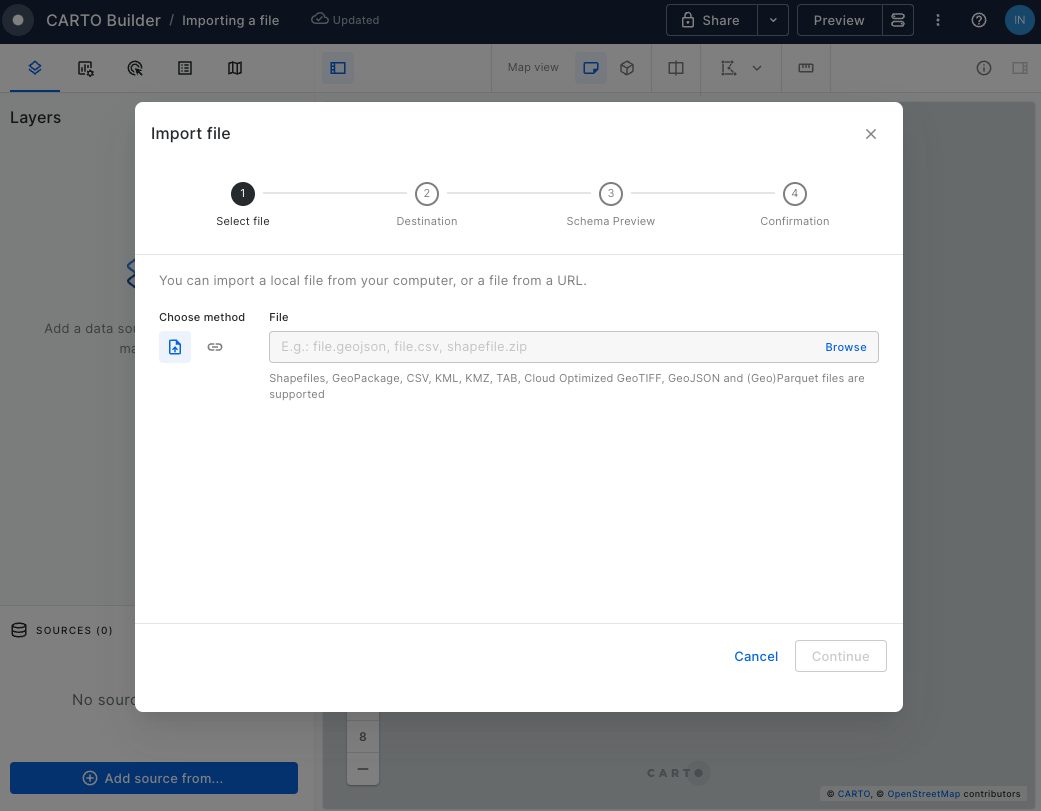
Task: Click the map zoom out minus button
Action: click(x=362, y=768)
